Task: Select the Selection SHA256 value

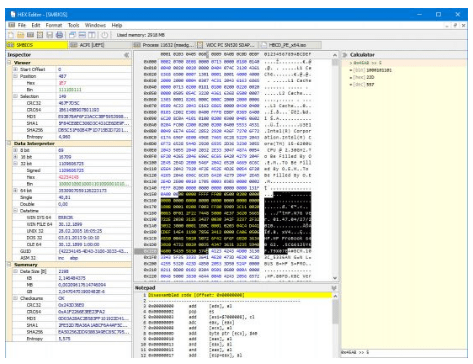Action: [93, 130]
